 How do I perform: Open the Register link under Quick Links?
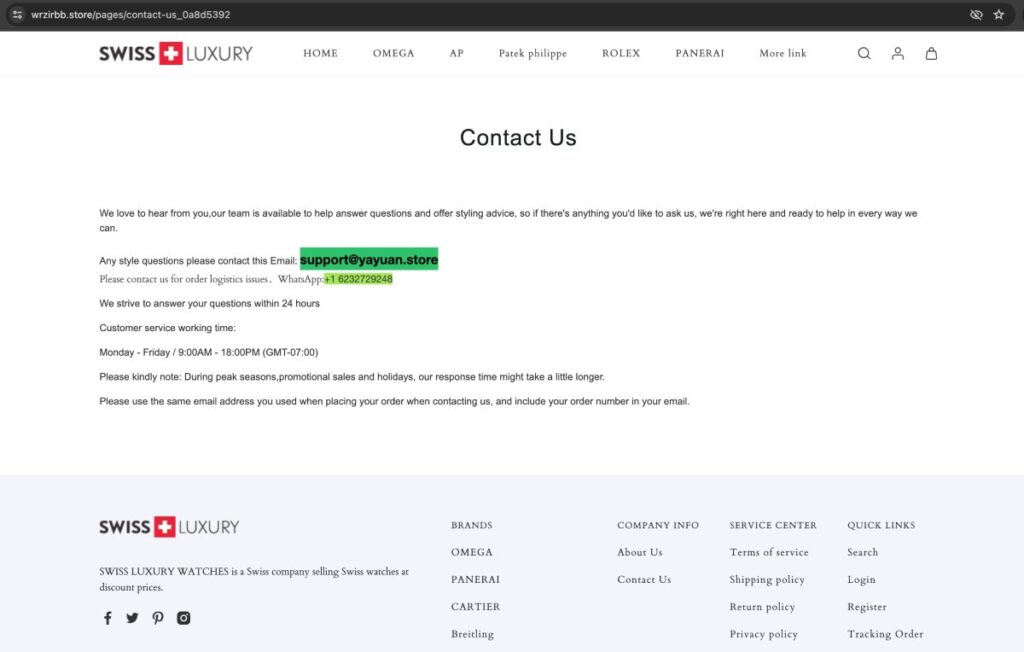(866, 606)
